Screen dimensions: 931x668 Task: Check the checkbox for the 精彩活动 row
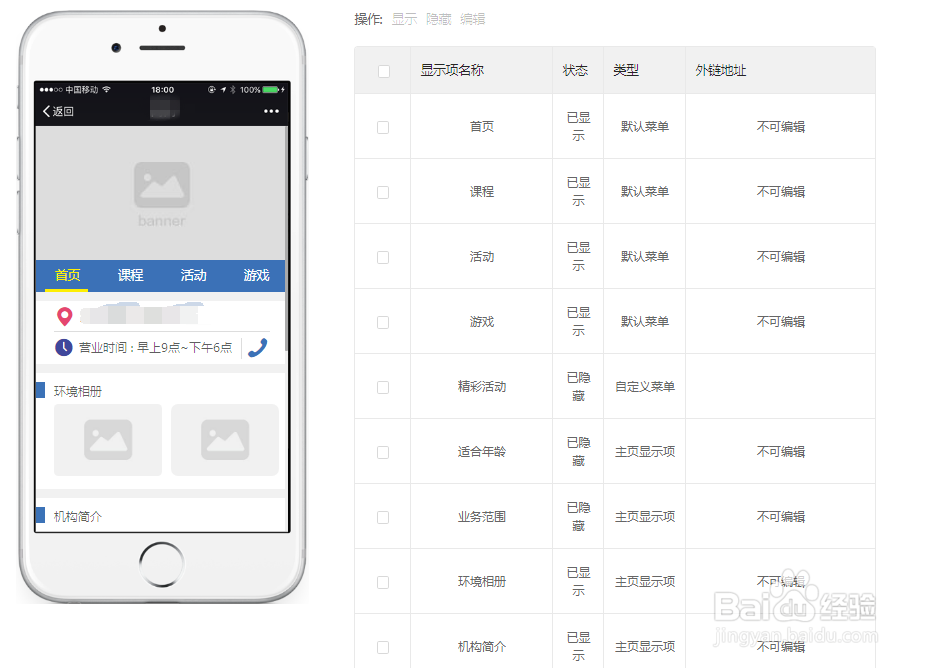pos(383,385)
